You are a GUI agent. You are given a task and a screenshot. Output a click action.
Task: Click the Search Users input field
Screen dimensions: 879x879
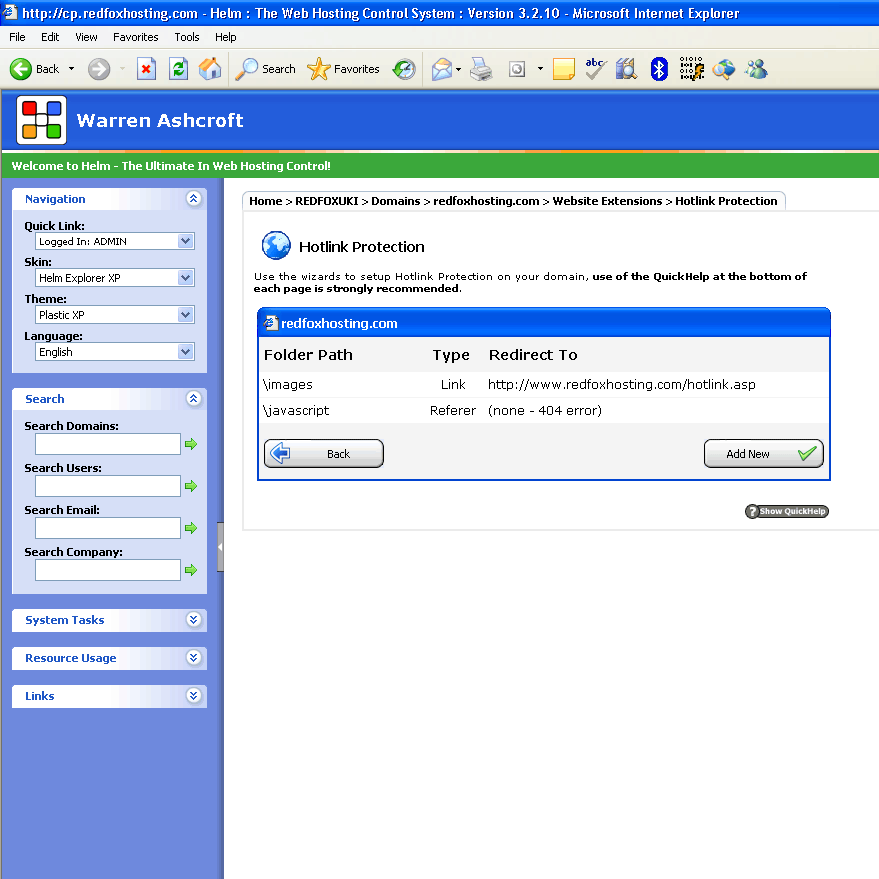[108, 486]
